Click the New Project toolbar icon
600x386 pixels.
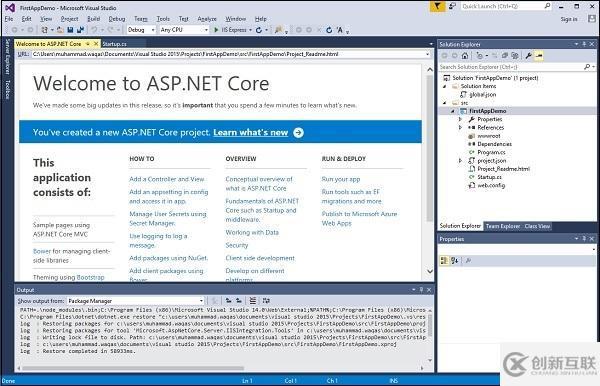45,30
